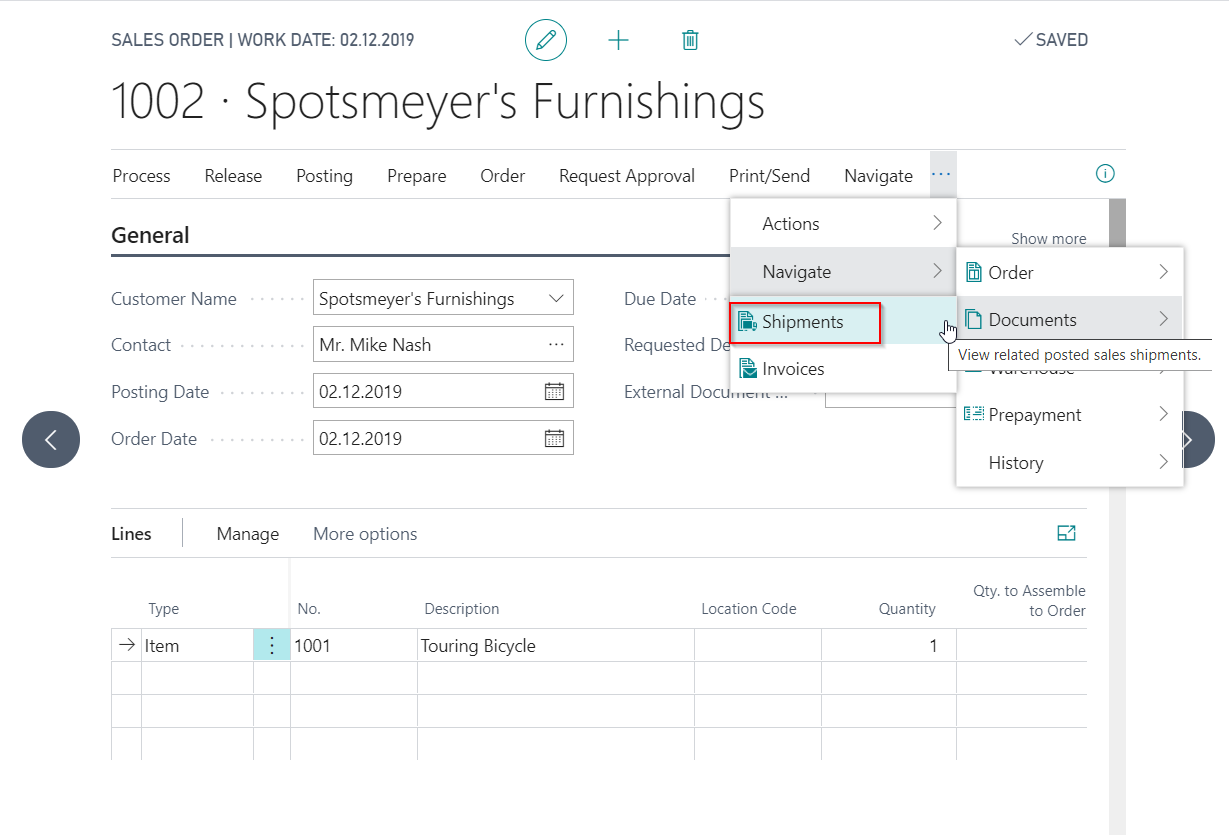
Task: Open calendar picker for Order Date
Action: [x=554, y=438]
